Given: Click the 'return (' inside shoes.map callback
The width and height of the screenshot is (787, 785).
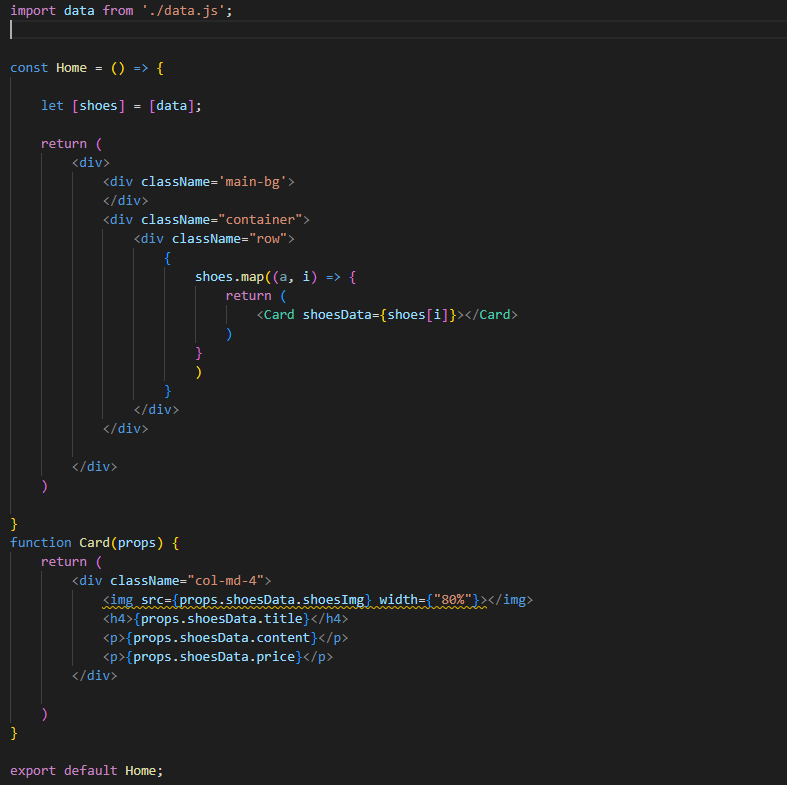Looking at the screenshot, I should (x=256, y=296).
